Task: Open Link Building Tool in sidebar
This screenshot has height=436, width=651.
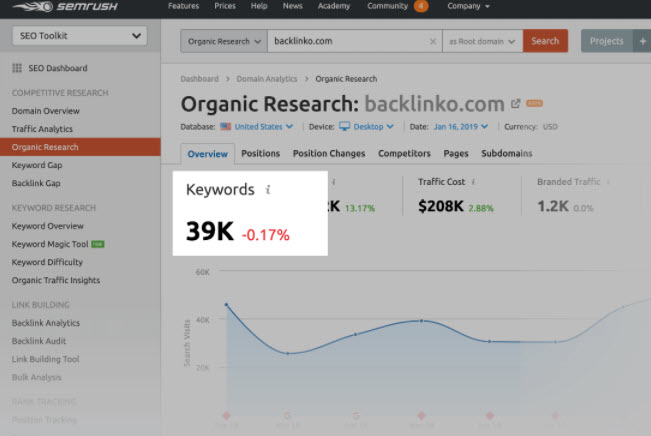Action: (46, 359)
